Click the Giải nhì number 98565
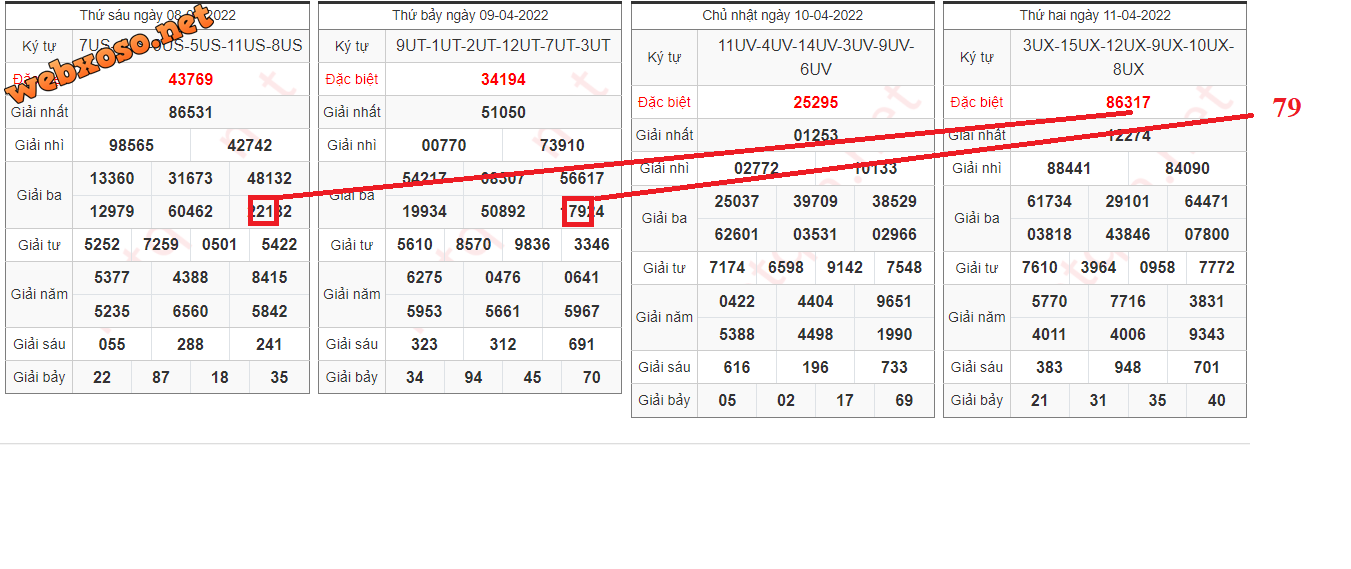Viewport: 1351px width, 569px height. pyautogui.click(x=131, y=145)
